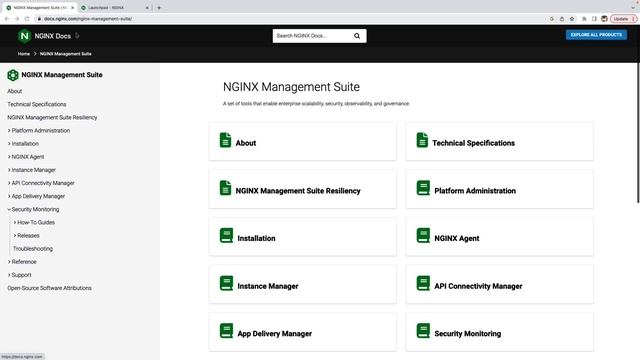Open Troubleshooting under Security Monitoring
This screenshot has width=640, height=360.
33,249
